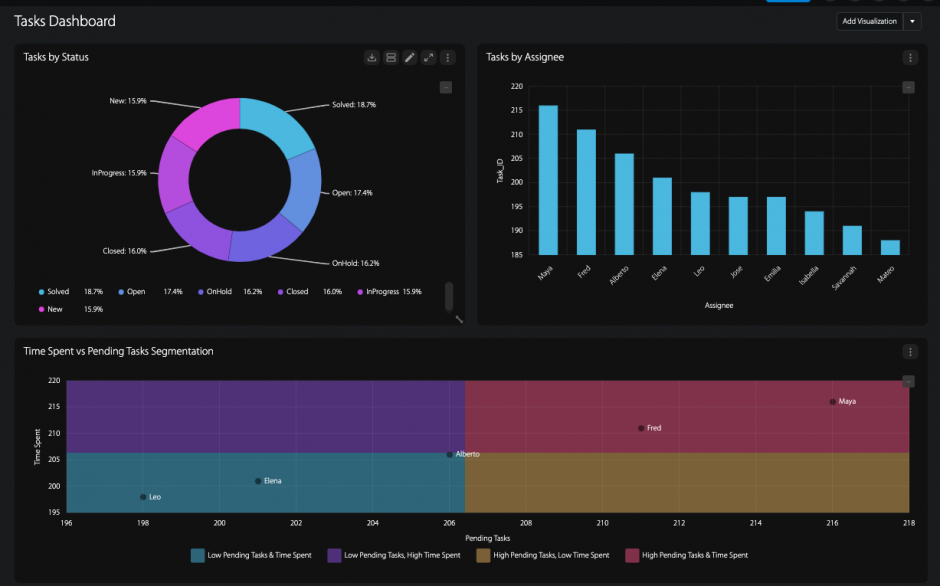Click the scrollbar in the Tasks by Status panel
The width and height of the screenshot is (940, 586).
(448, 297)
